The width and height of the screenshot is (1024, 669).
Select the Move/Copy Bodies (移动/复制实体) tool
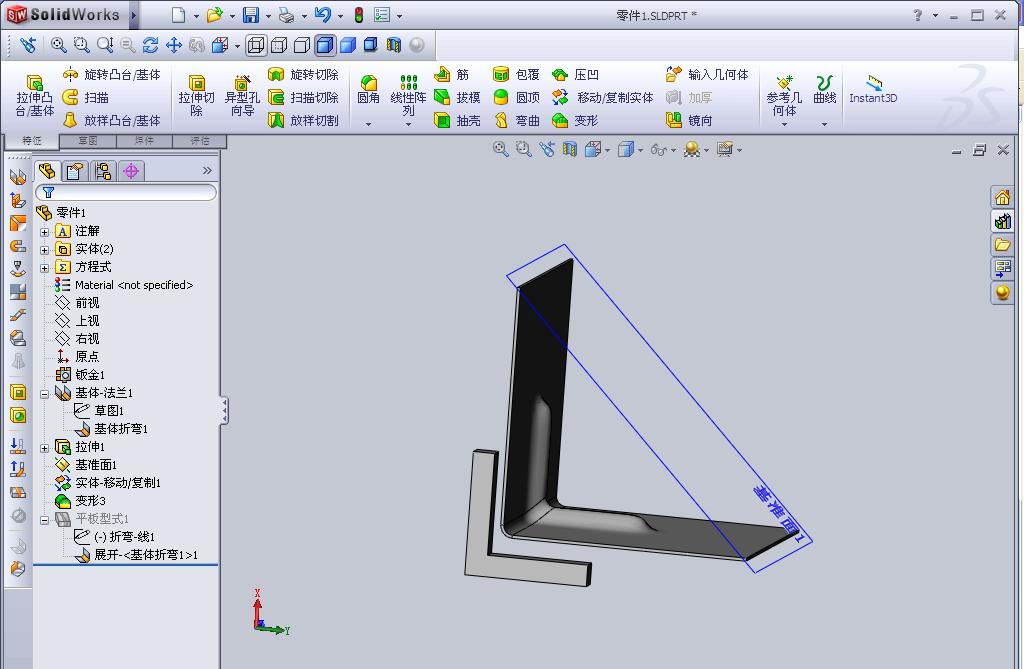602,97
